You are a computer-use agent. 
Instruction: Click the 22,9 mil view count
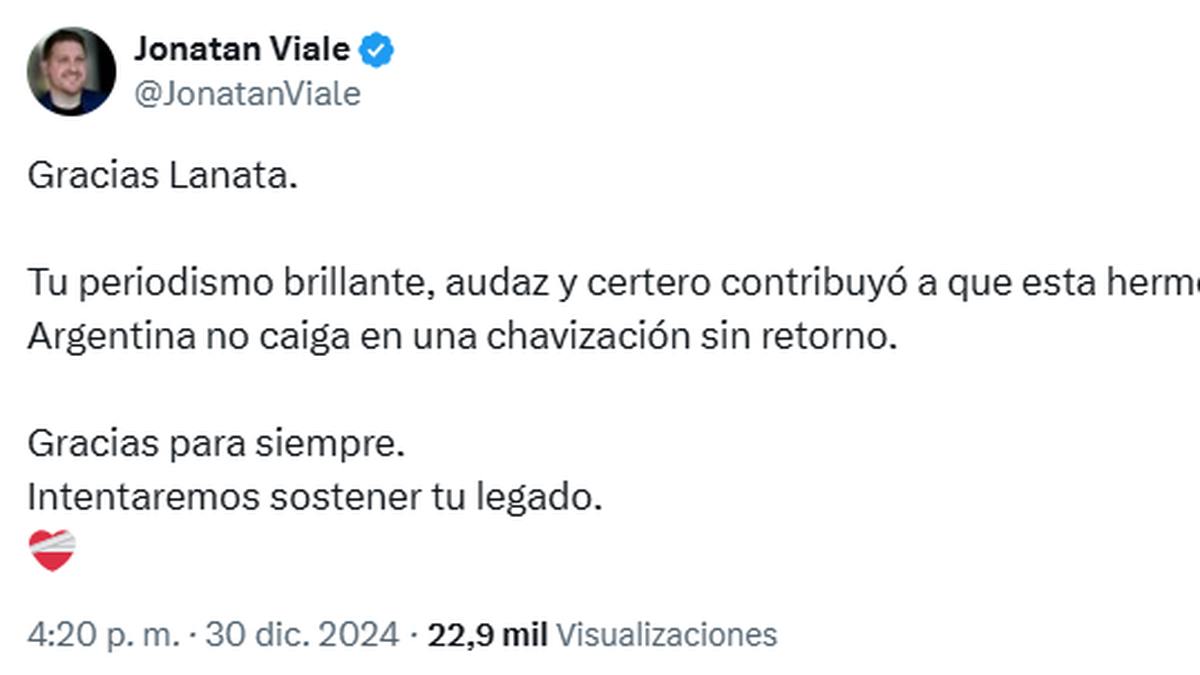[x=487, y=634]
